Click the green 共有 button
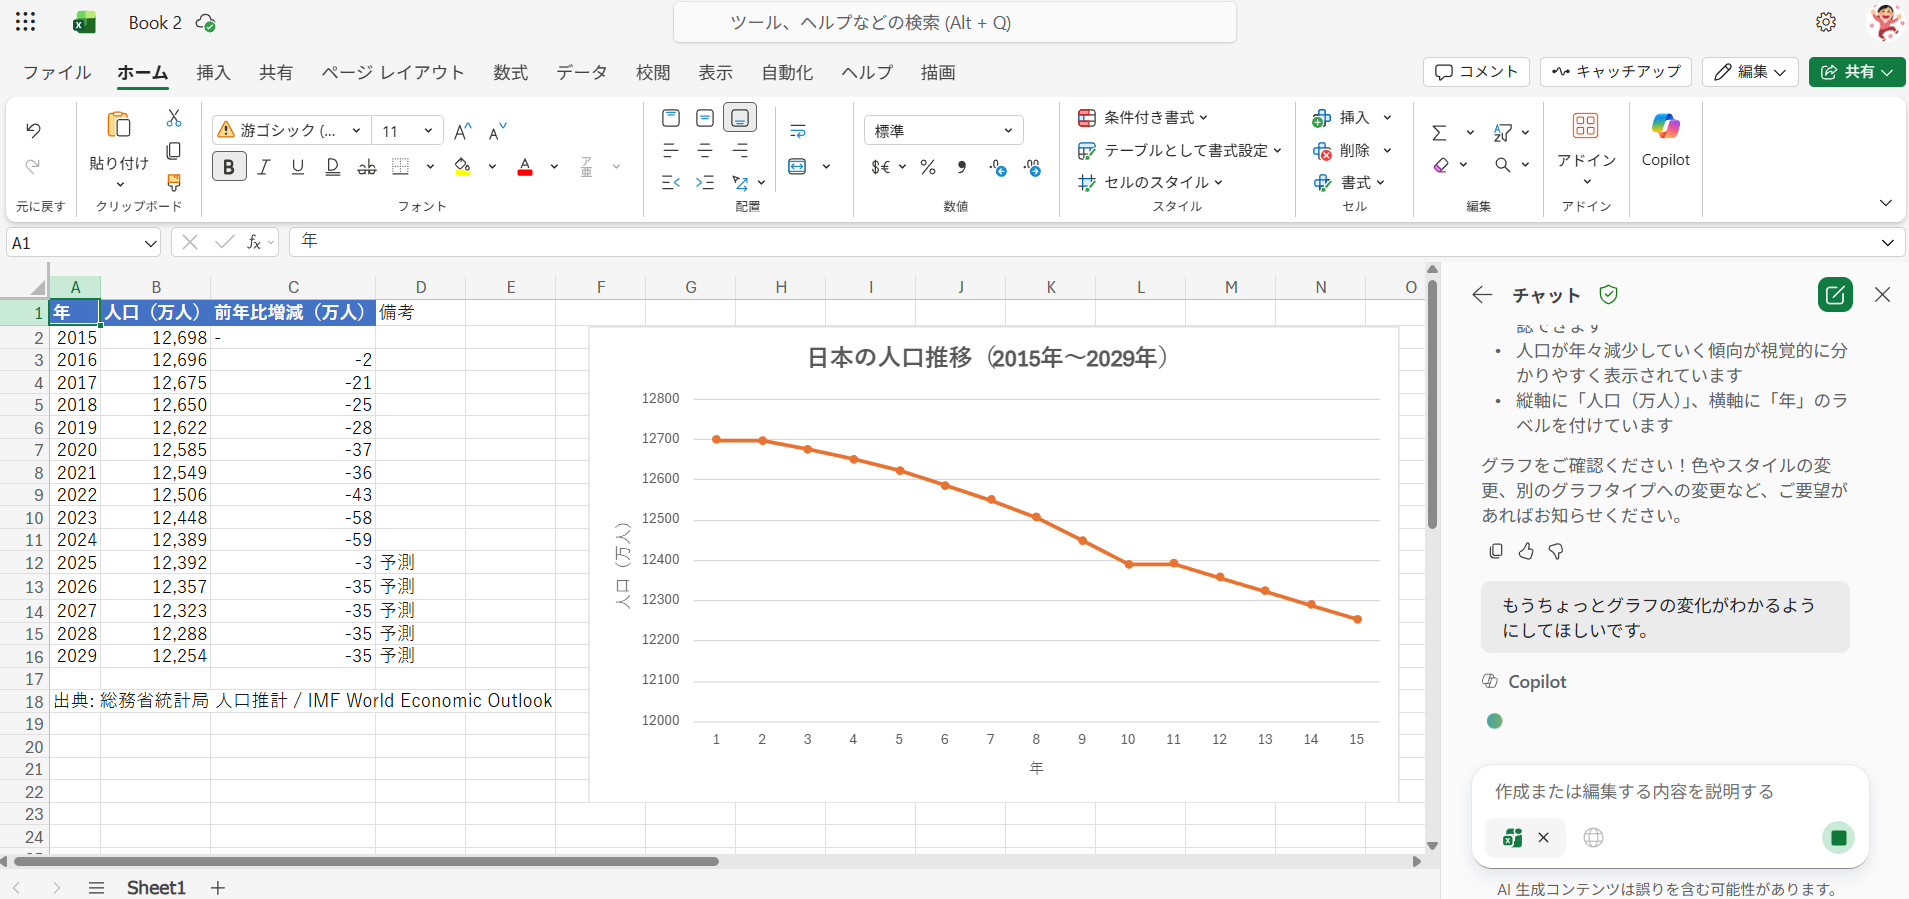This screenshot has height=899, width=1909. coord(1856,72)
